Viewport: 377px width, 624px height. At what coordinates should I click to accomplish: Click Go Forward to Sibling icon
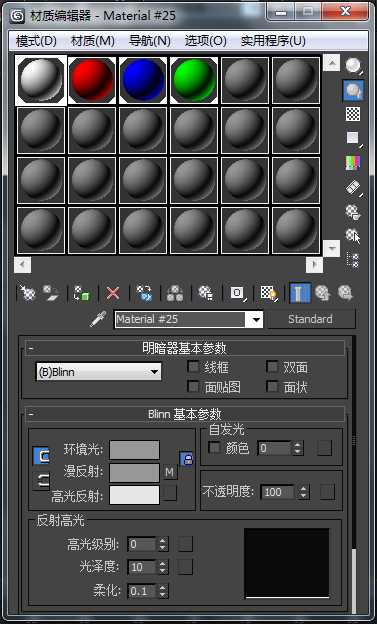[x=346, y=293]
